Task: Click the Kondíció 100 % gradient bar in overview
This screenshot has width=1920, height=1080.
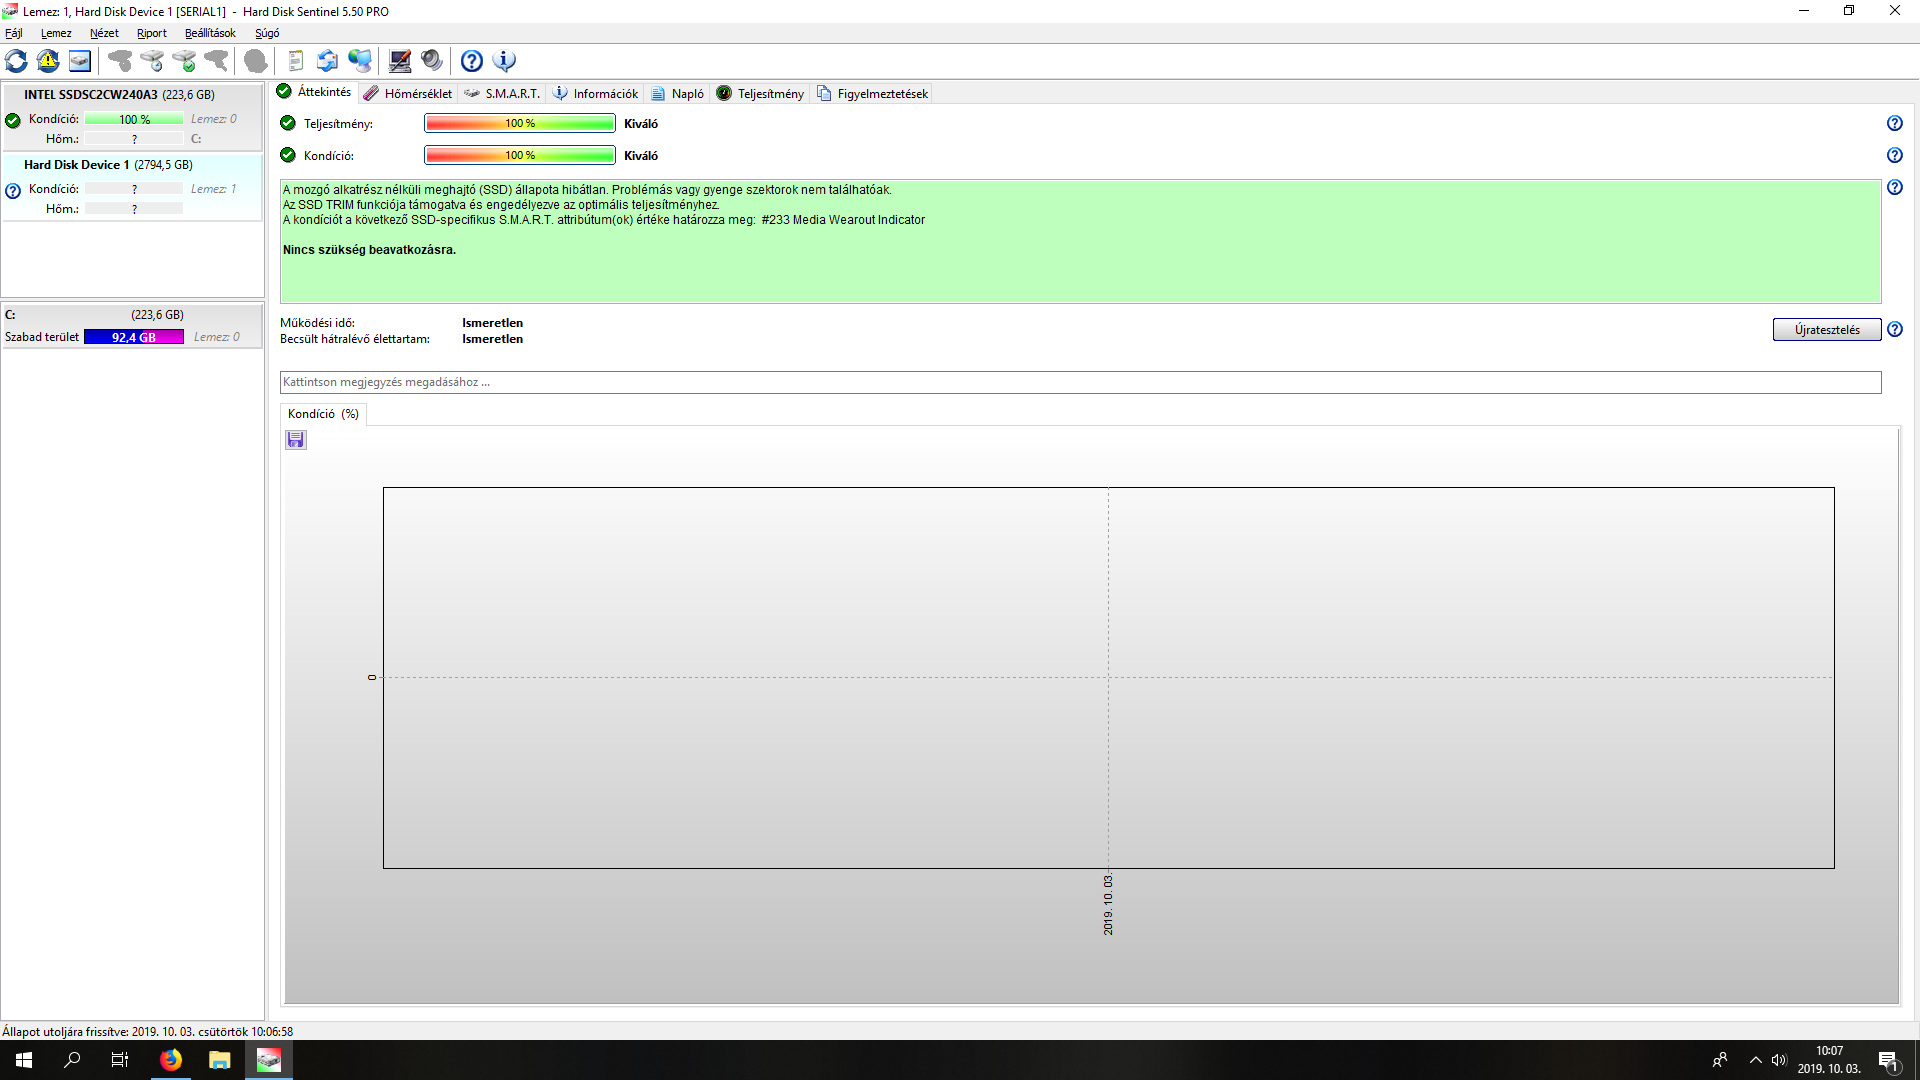Action: 520,155
